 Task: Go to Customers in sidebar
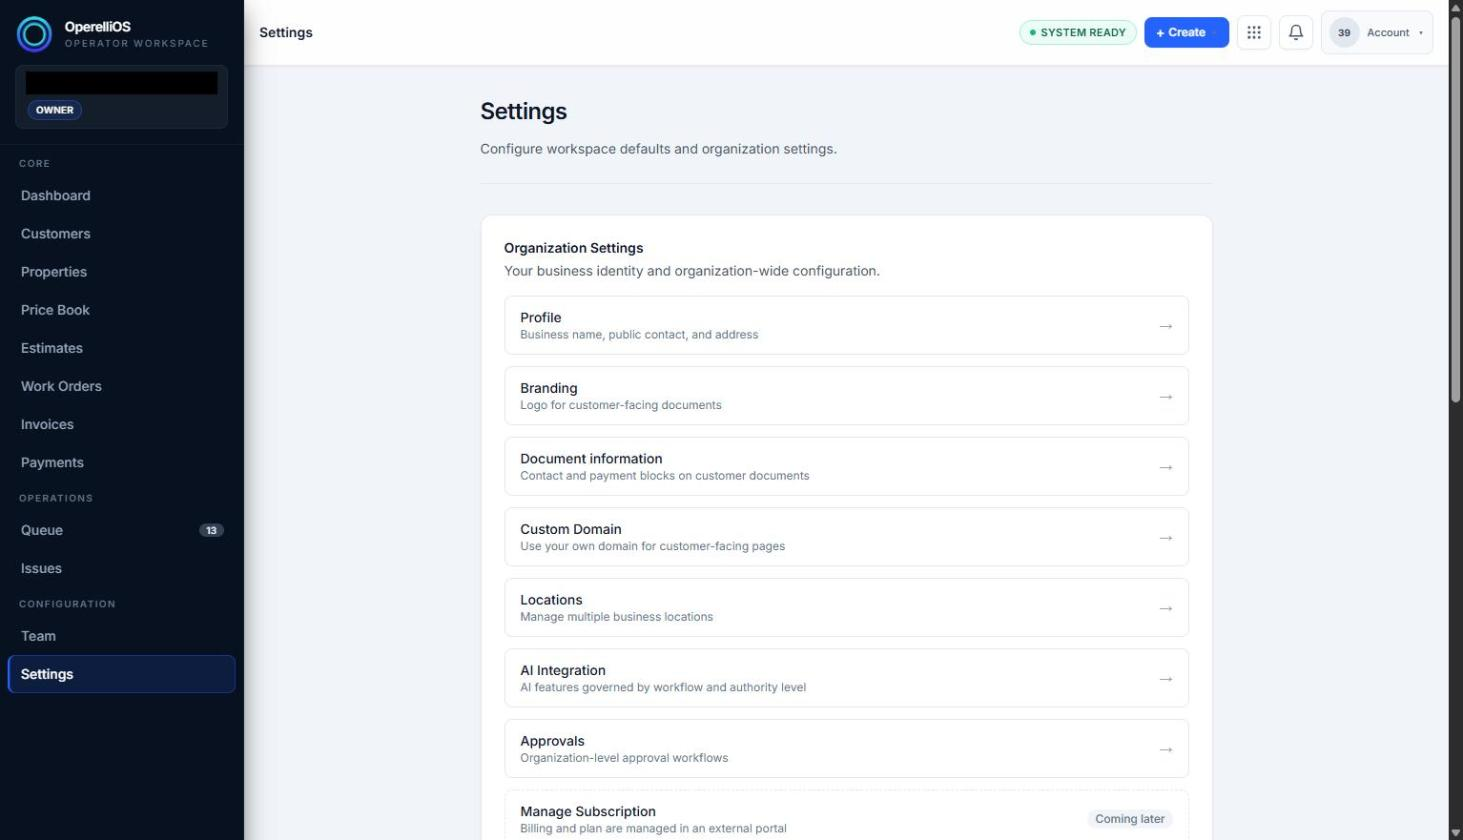121,234
